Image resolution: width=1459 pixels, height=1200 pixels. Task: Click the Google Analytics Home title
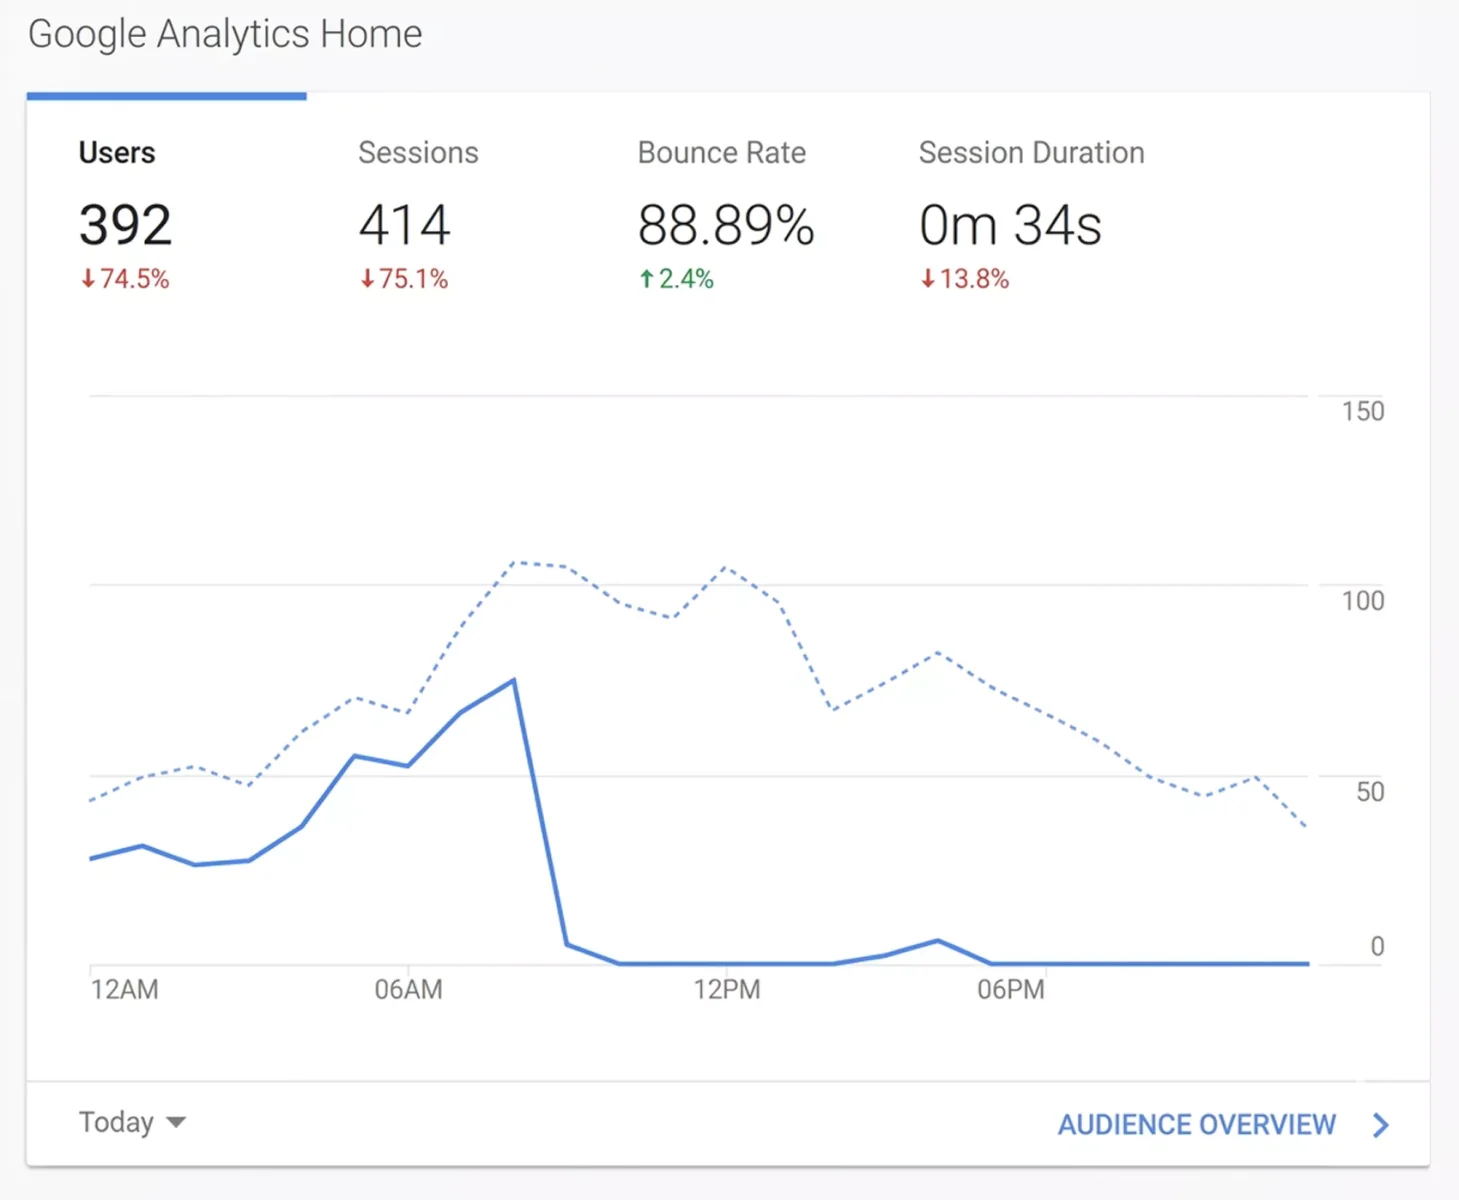point(226,33)
